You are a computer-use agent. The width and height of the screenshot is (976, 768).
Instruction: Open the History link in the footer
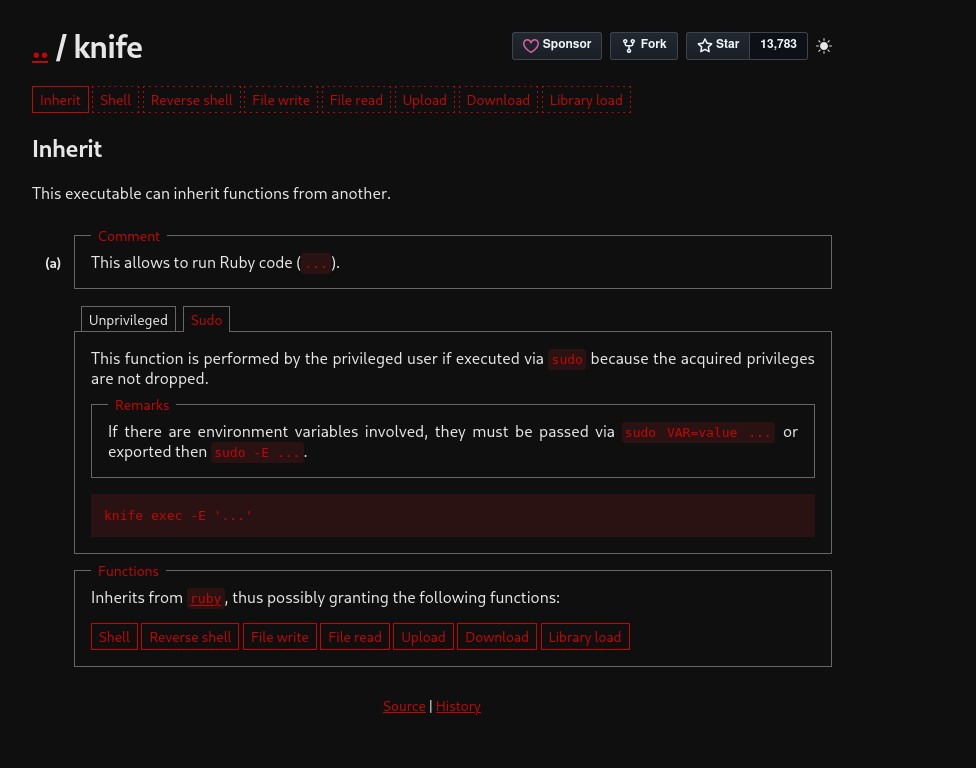click(458, 706)
